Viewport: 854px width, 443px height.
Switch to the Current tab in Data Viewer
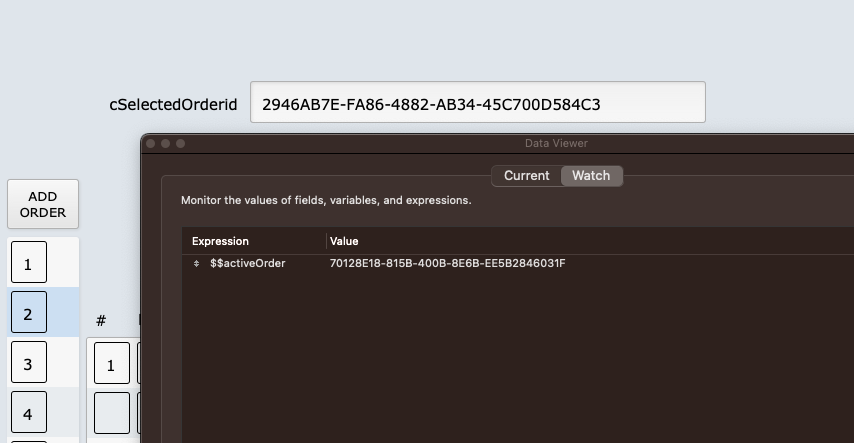point(526,176)
